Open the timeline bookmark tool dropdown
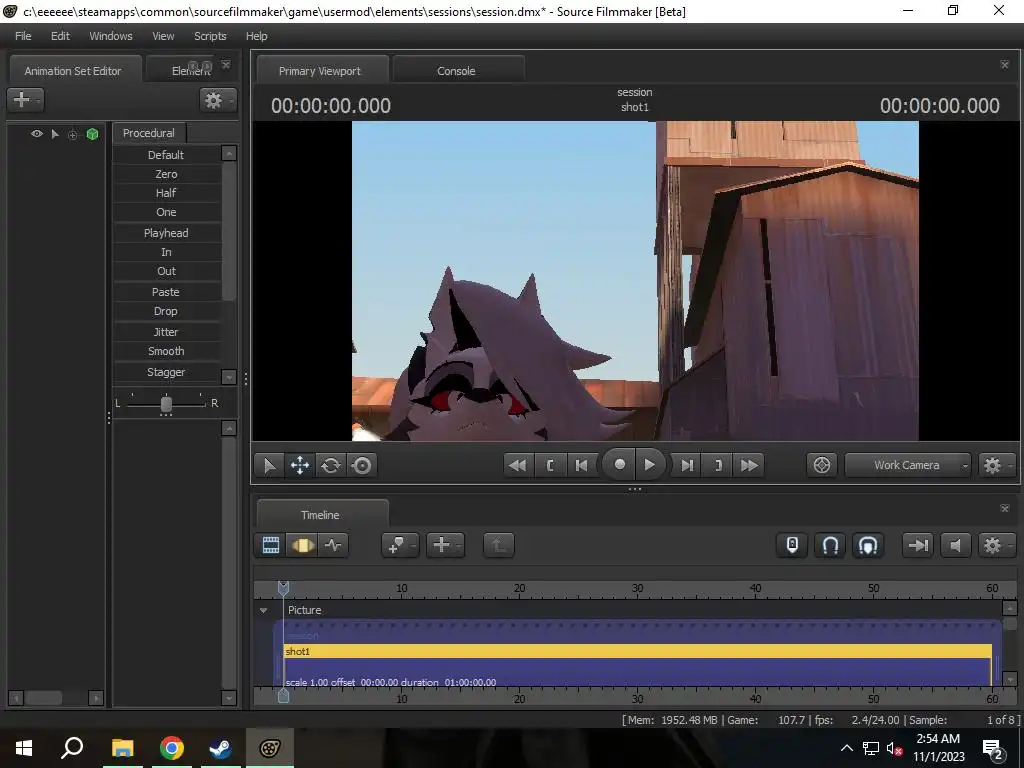Viewport: 1024px width, 768px height. click(x=399, y=545)
